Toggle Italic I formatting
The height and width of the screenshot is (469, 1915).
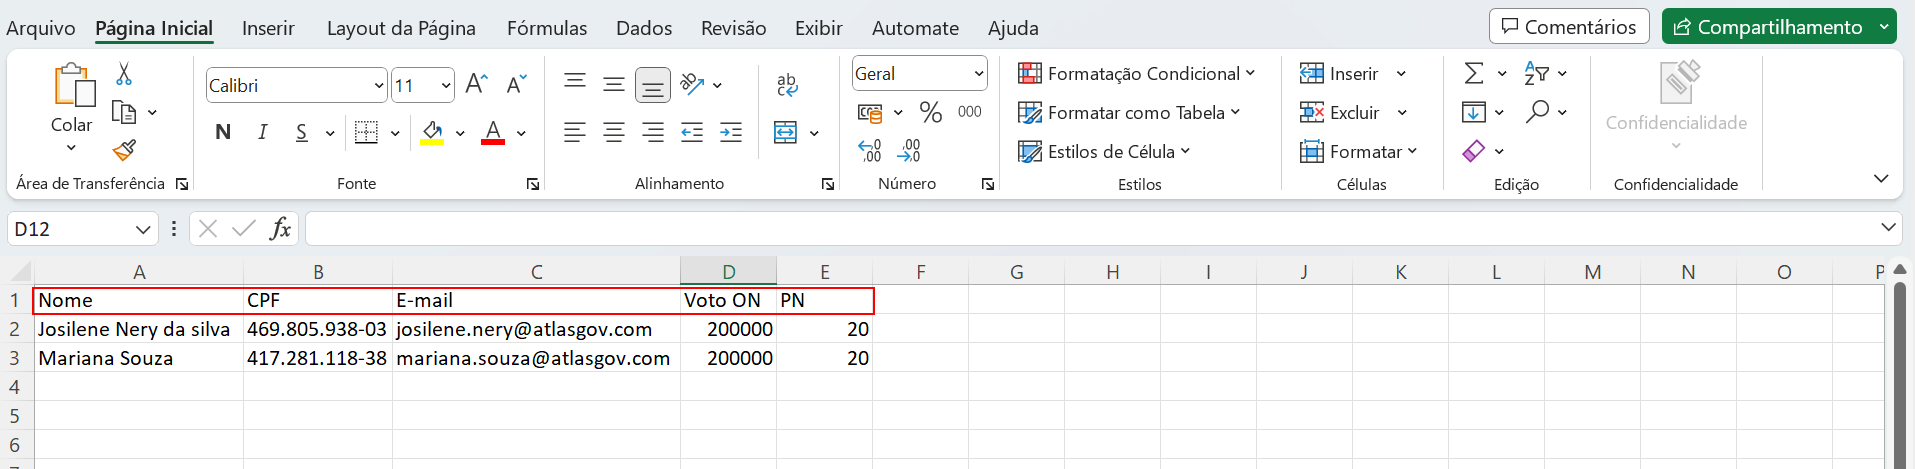pyautogui.click(x=263, y=132)
